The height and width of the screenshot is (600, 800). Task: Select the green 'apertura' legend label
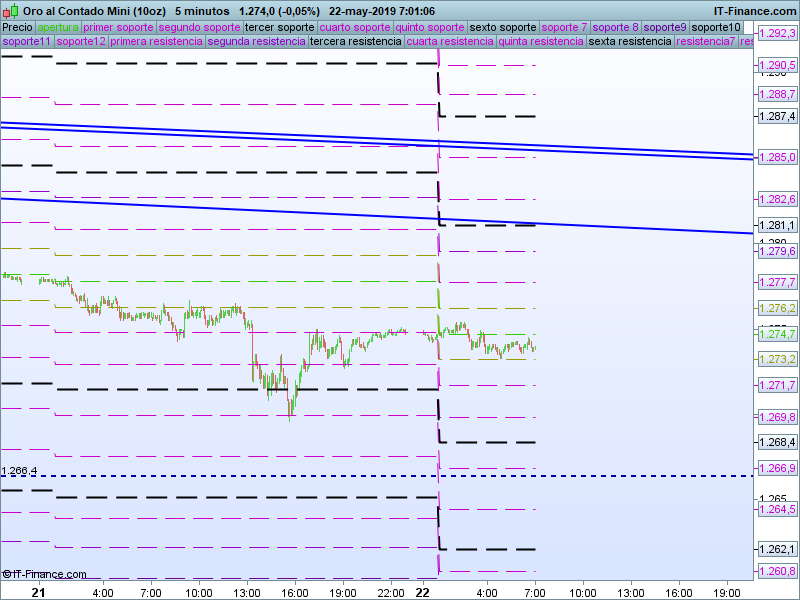click(x=58, y=28)
